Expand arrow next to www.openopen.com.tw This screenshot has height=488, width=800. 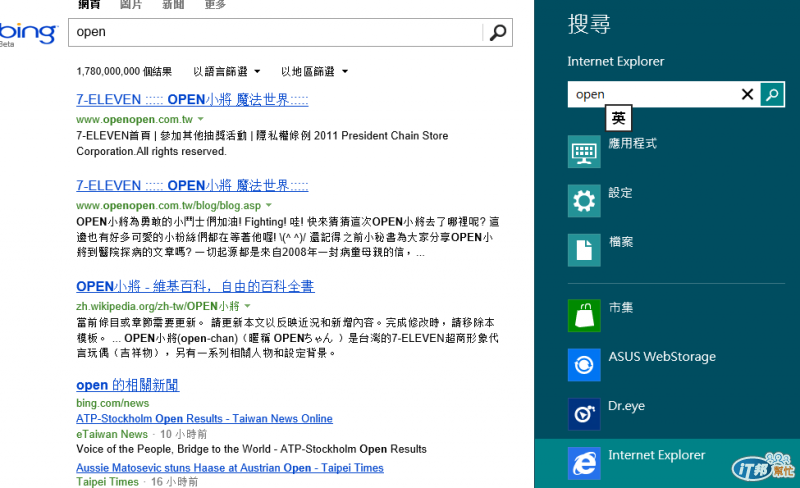201,119
